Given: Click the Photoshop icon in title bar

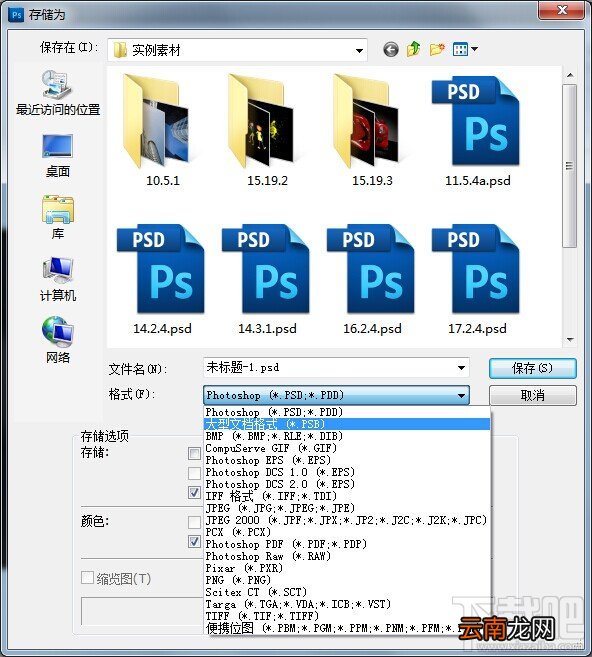Looking at the screenshot, I should pyautogui.click(x=16, y=15).
